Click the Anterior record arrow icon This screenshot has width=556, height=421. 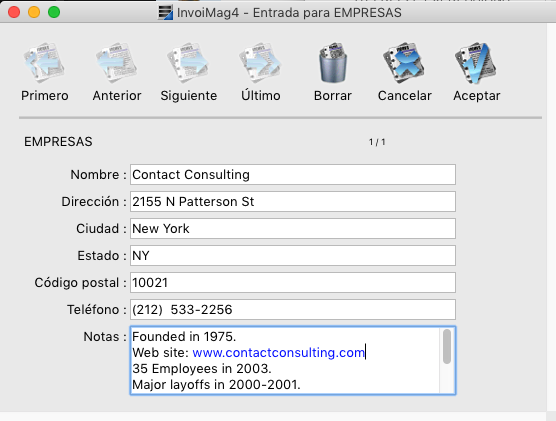117,63
